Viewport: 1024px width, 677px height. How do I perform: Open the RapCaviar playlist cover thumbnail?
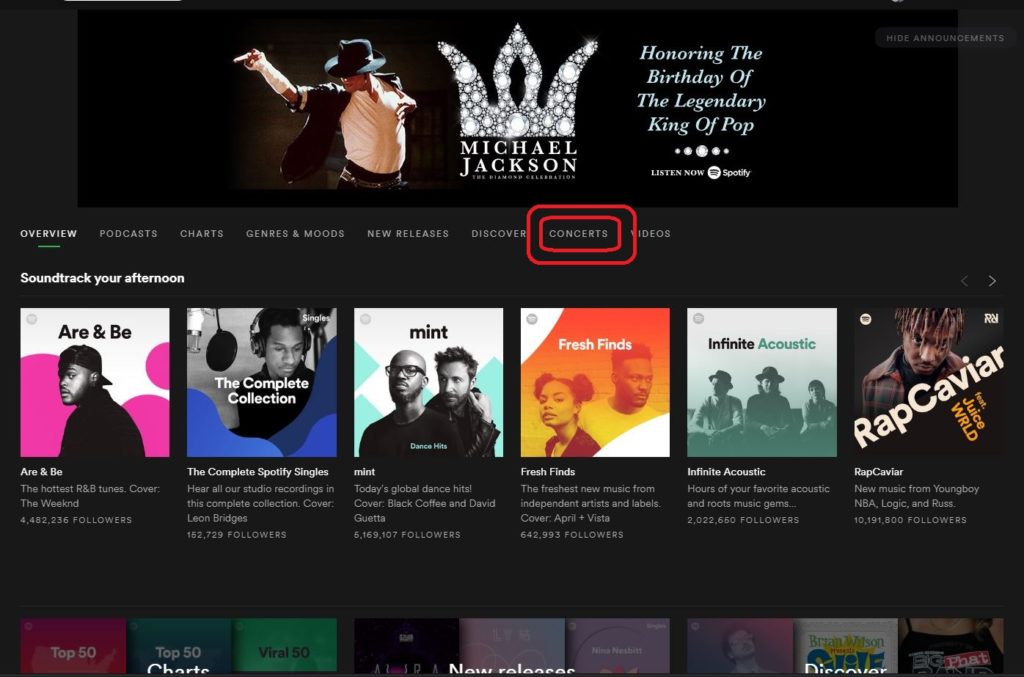[928, 381]
